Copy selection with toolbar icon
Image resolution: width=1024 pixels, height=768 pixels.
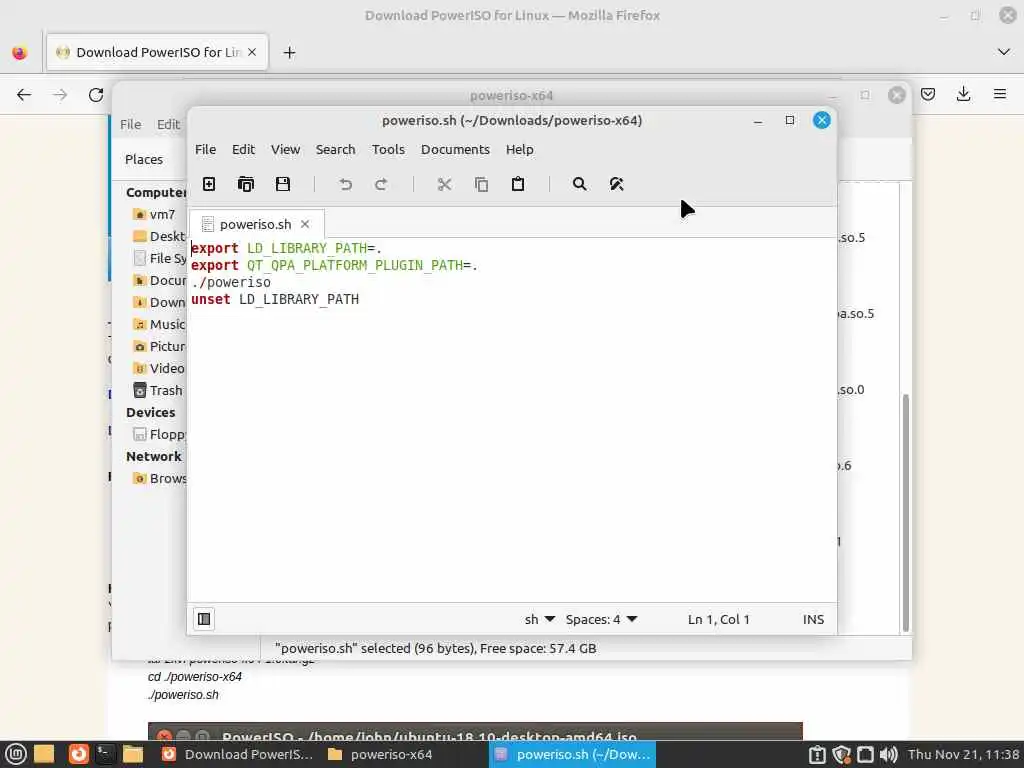coord(481,184)
